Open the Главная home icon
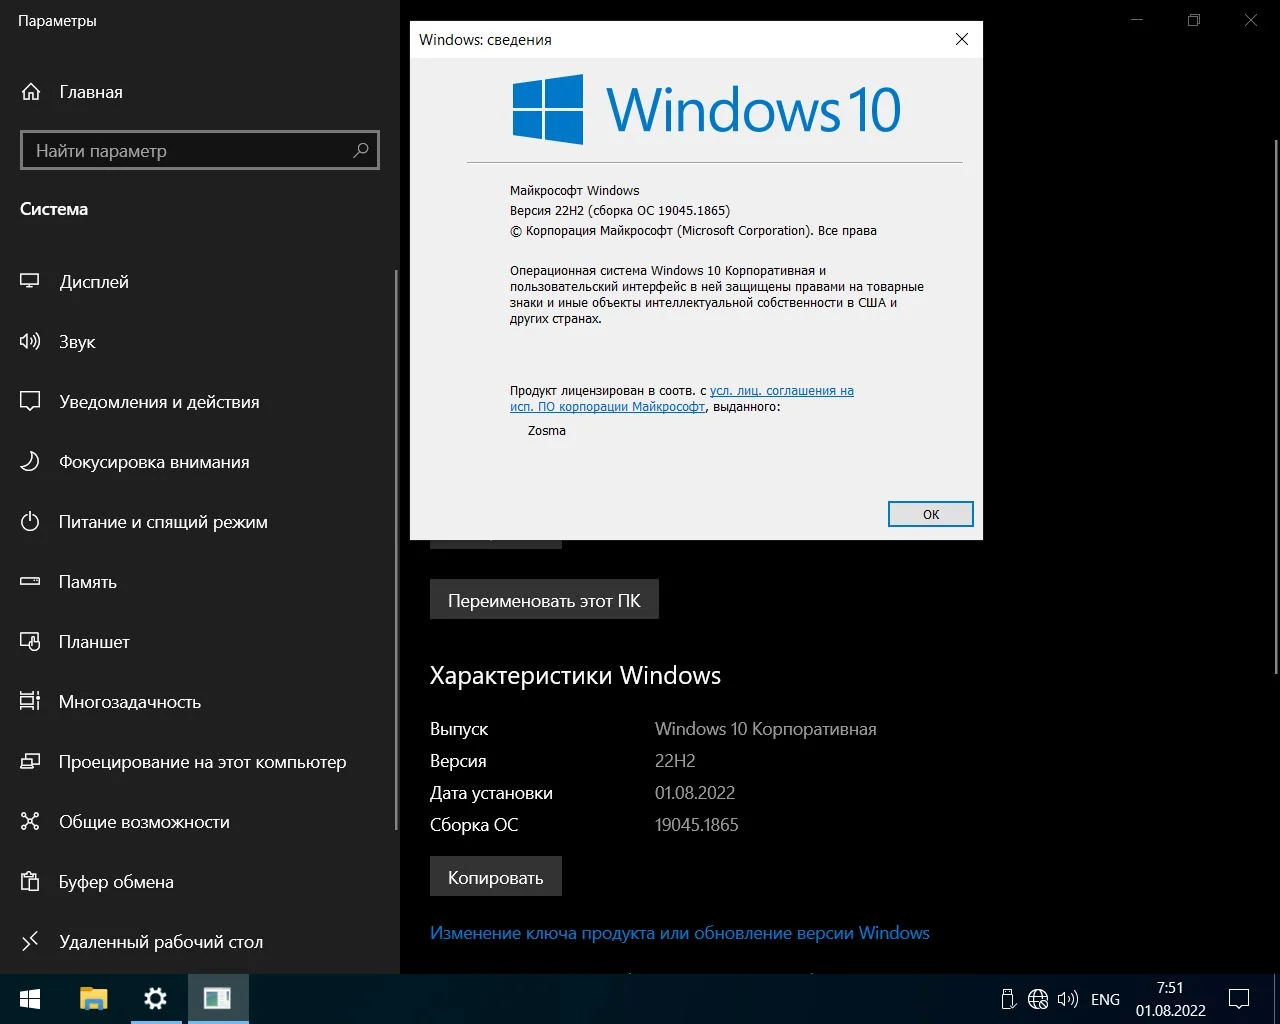 [31, 92]
